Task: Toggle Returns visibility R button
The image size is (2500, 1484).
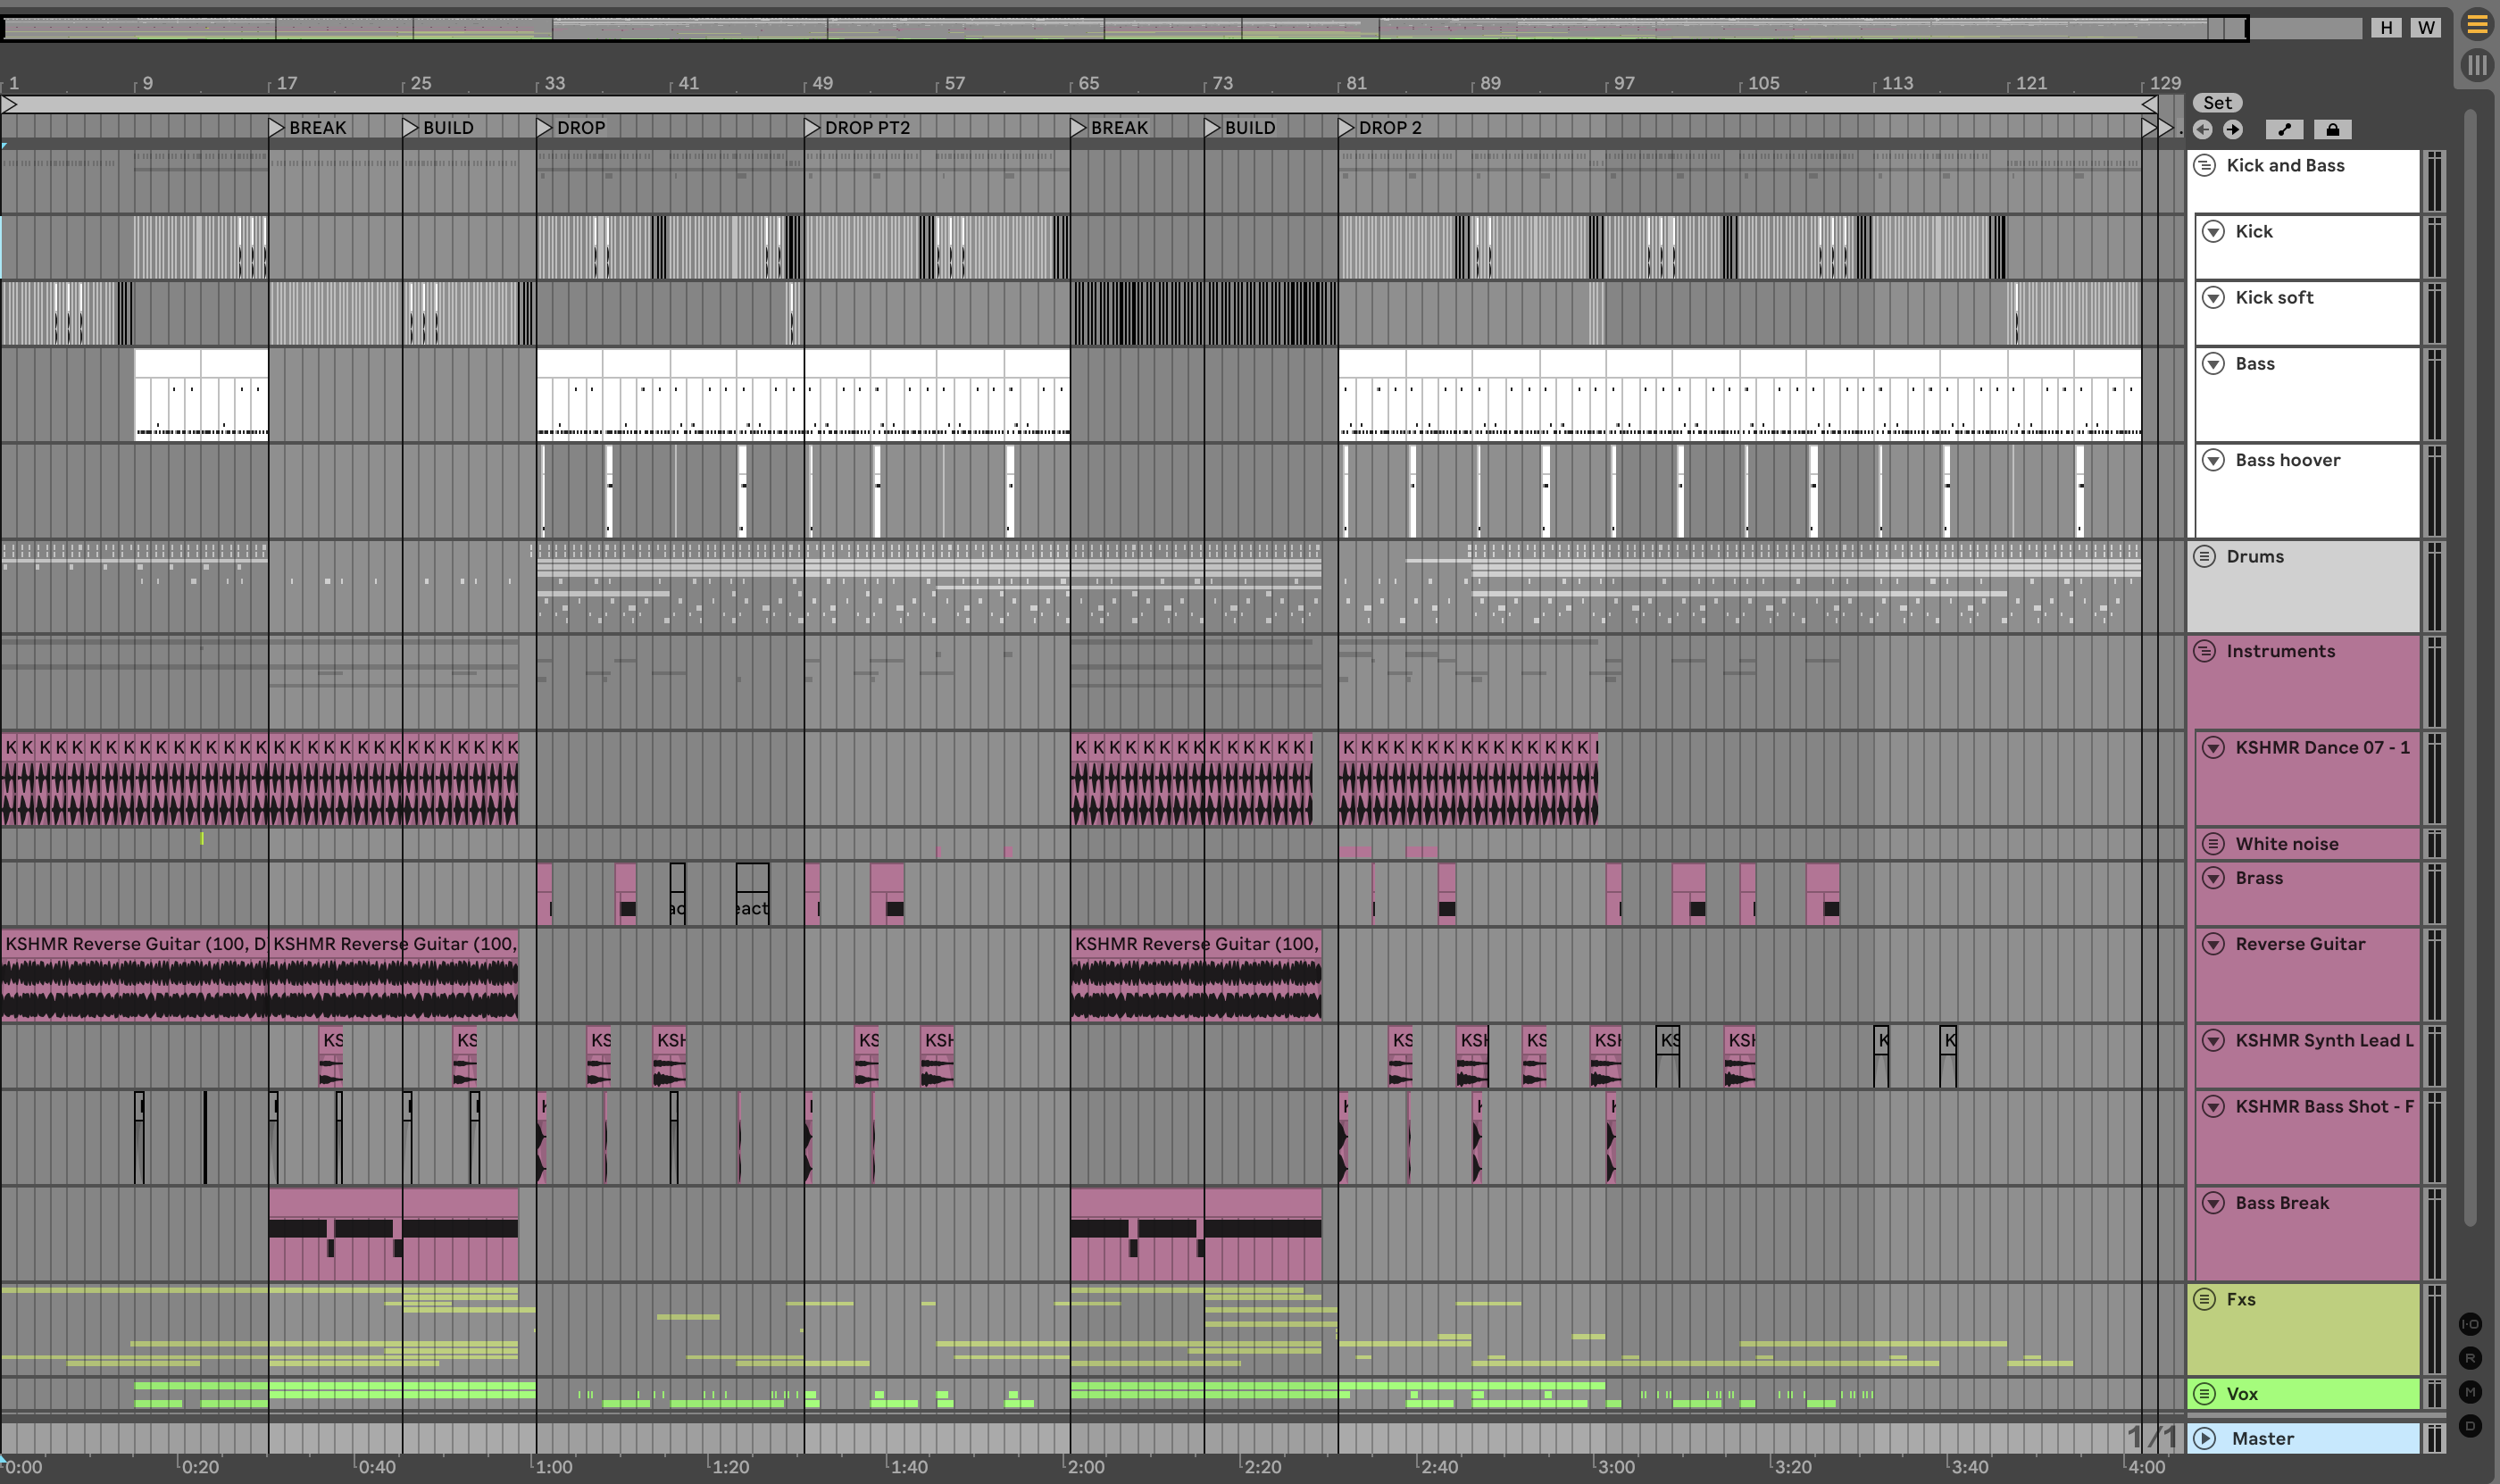Action: tap(2470, 1358)
